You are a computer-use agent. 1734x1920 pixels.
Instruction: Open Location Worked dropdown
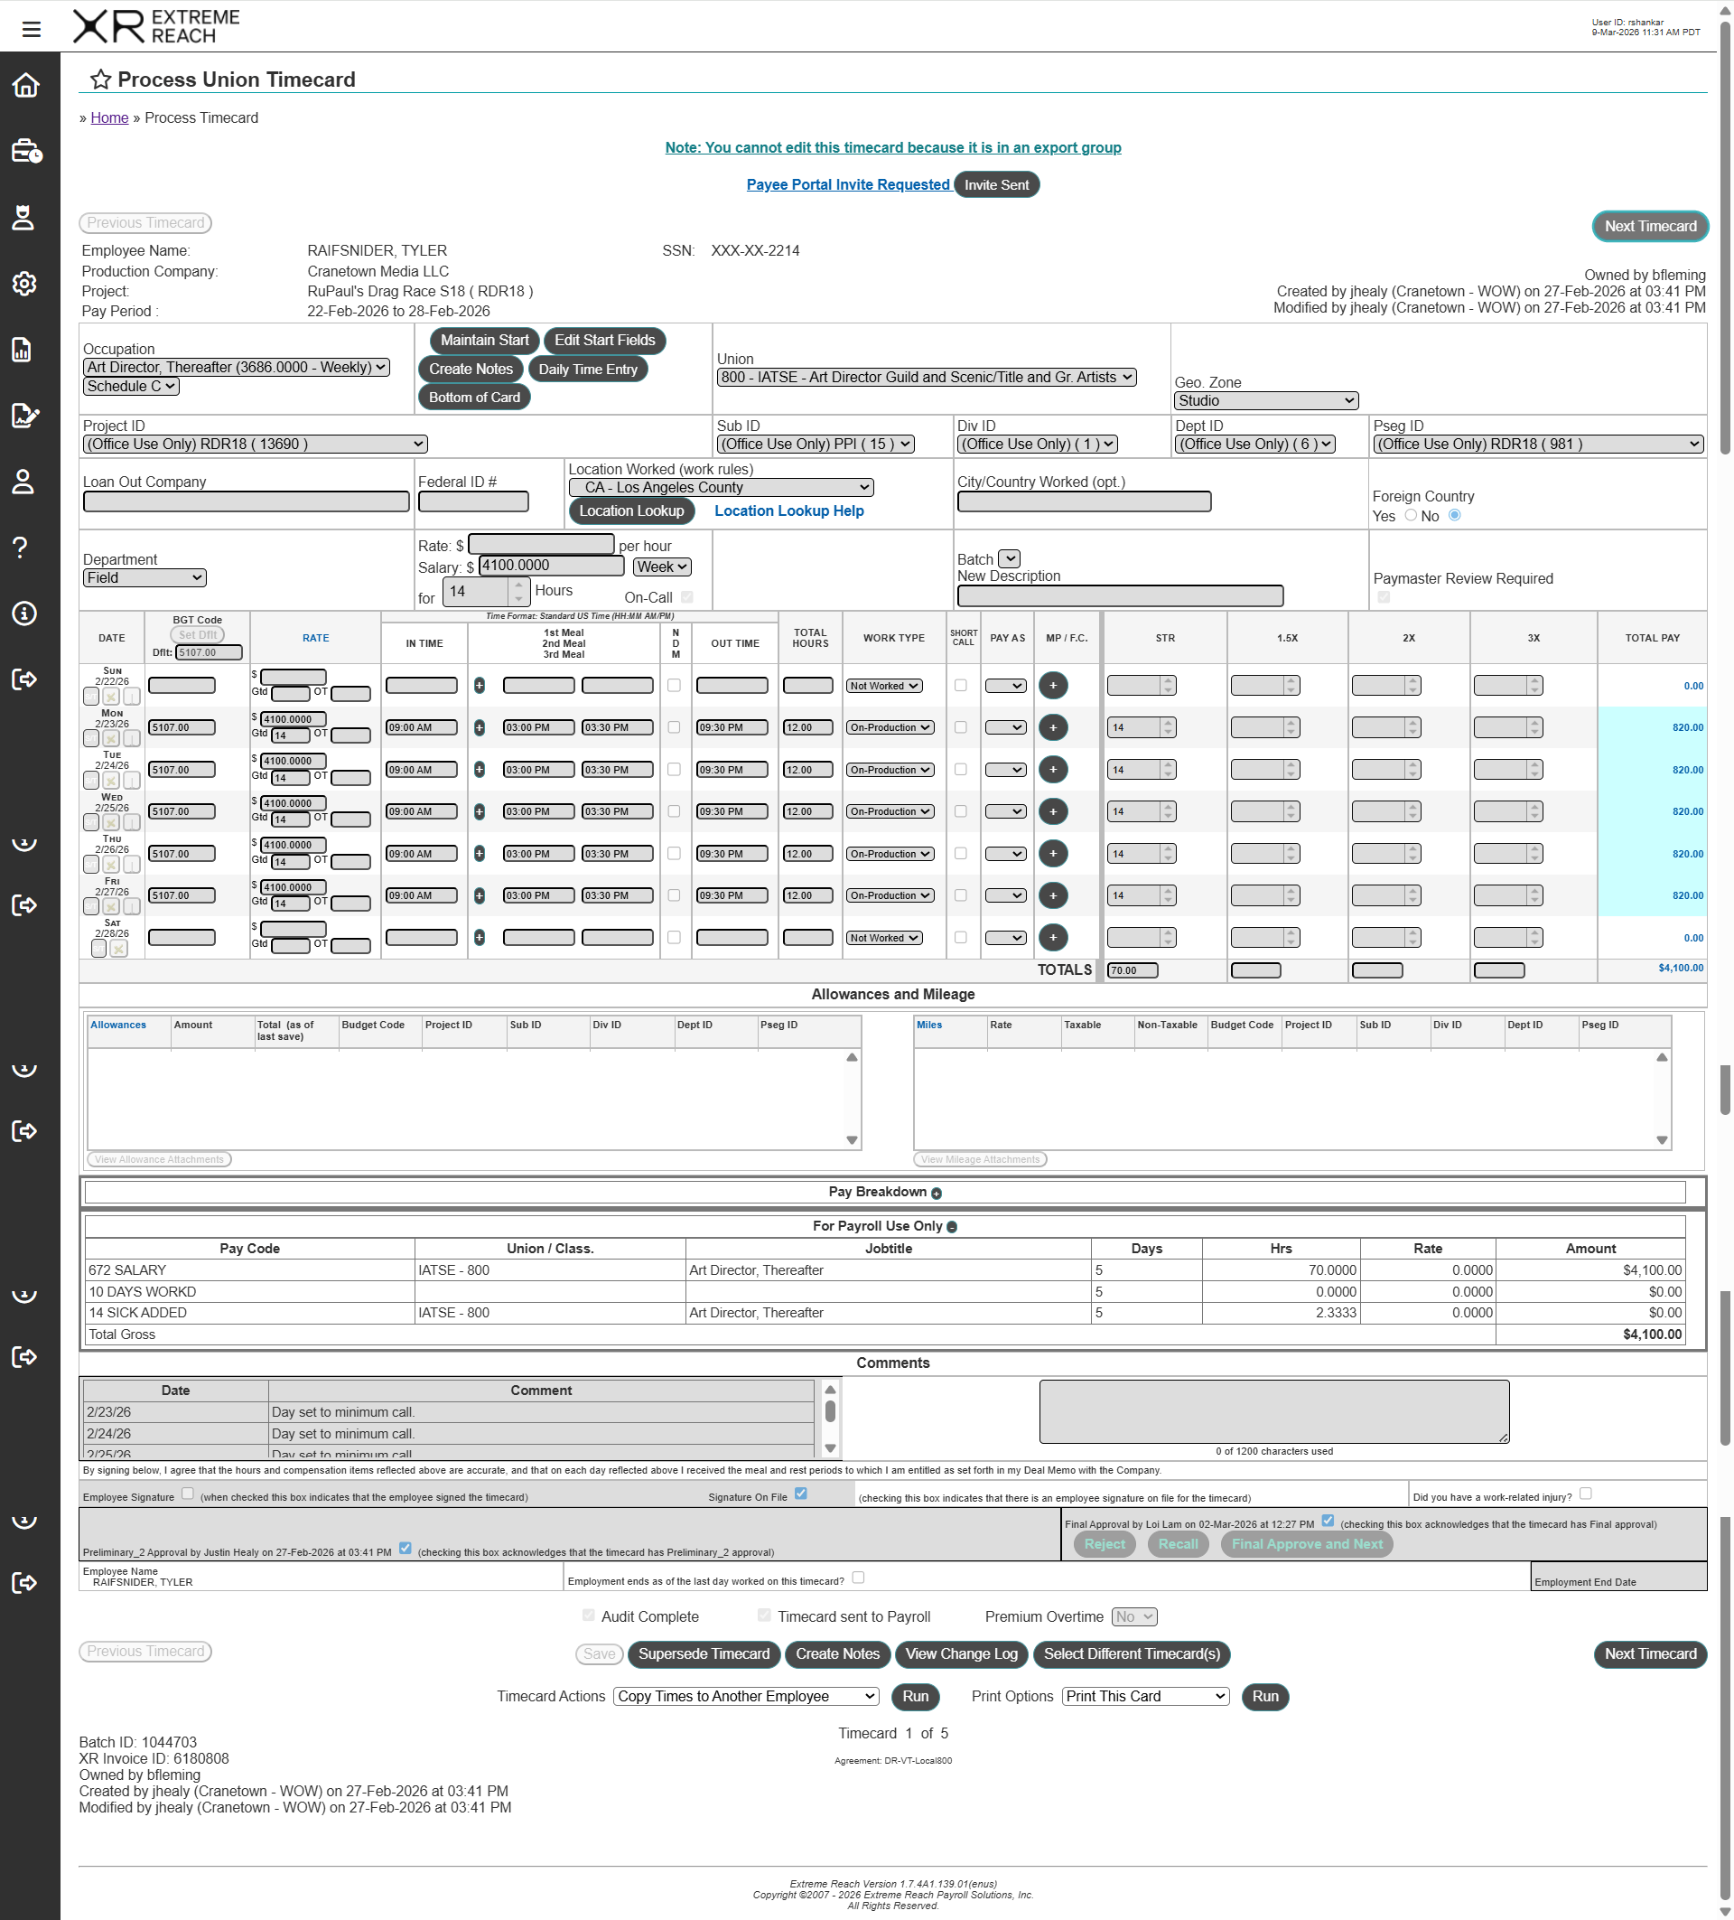[x=721, y=487]
